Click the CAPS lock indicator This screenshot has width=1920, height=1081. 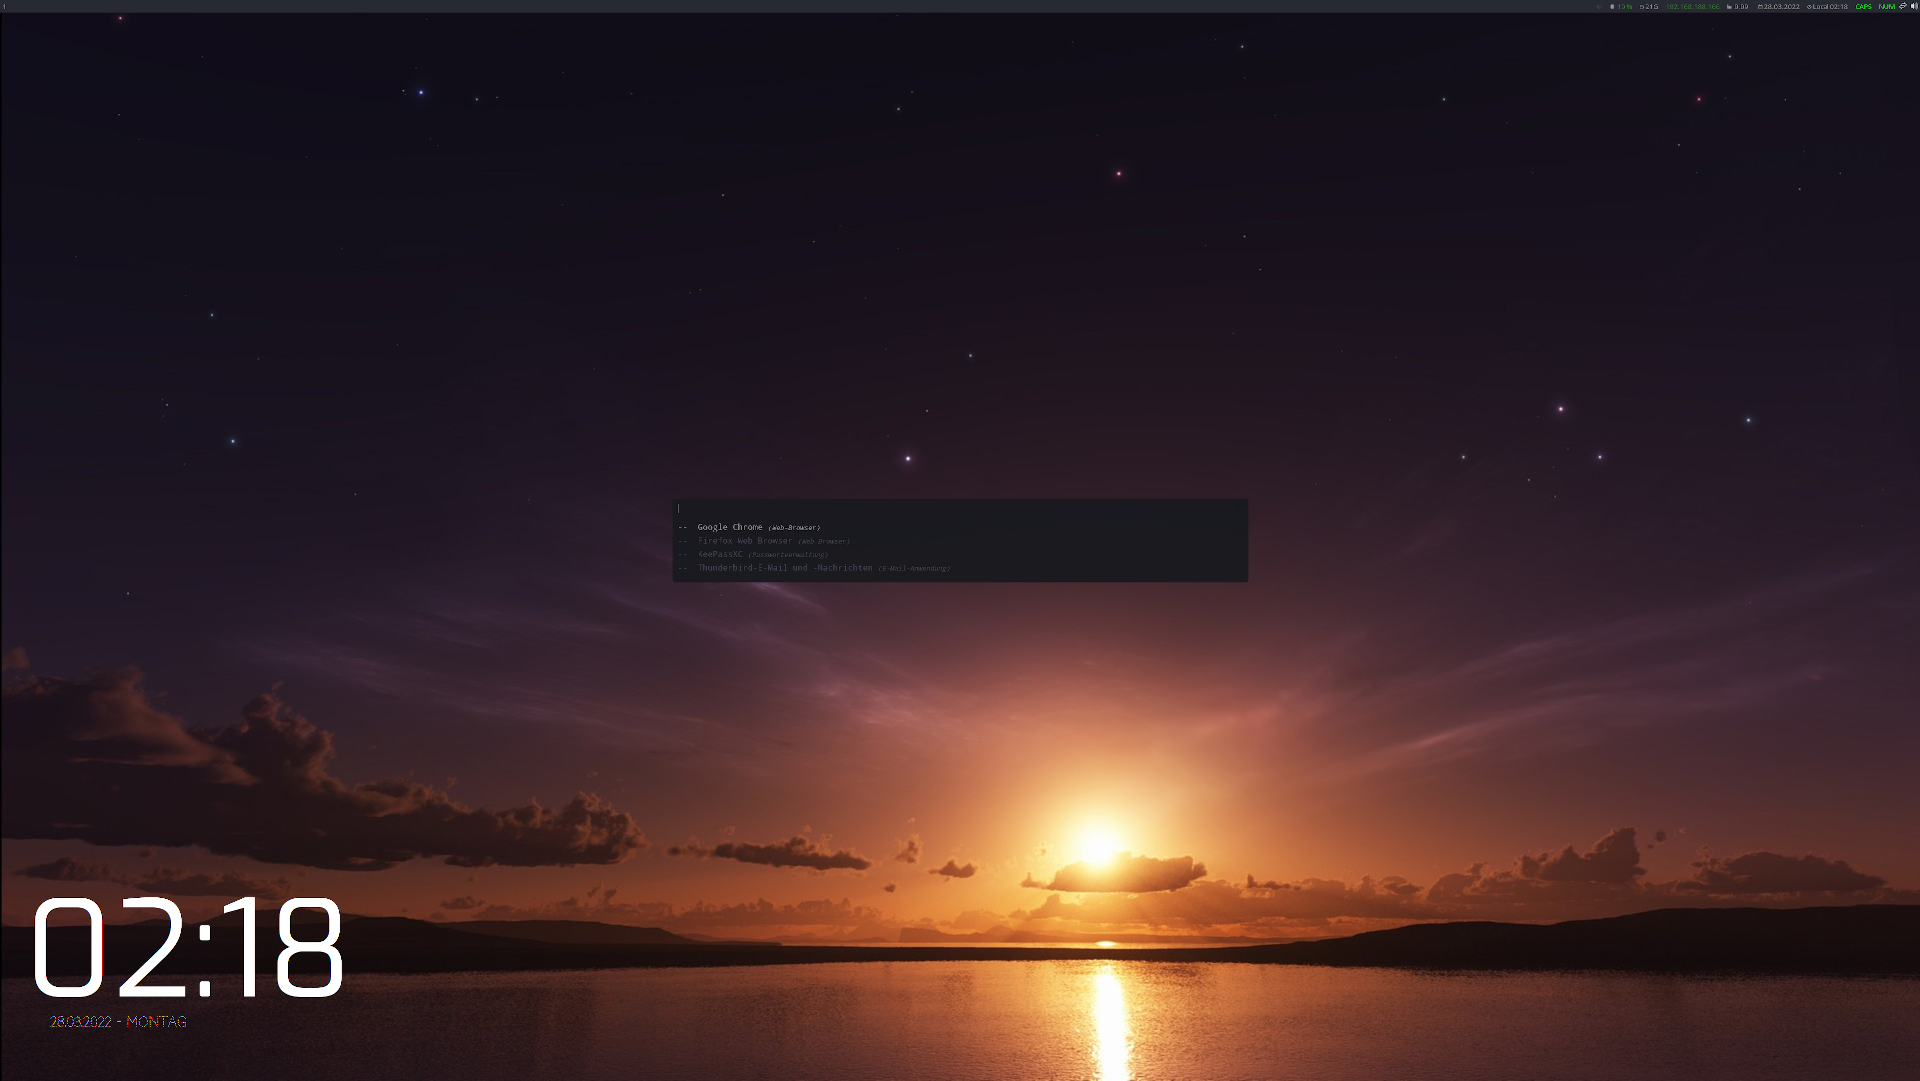(x=1863, y=7)
